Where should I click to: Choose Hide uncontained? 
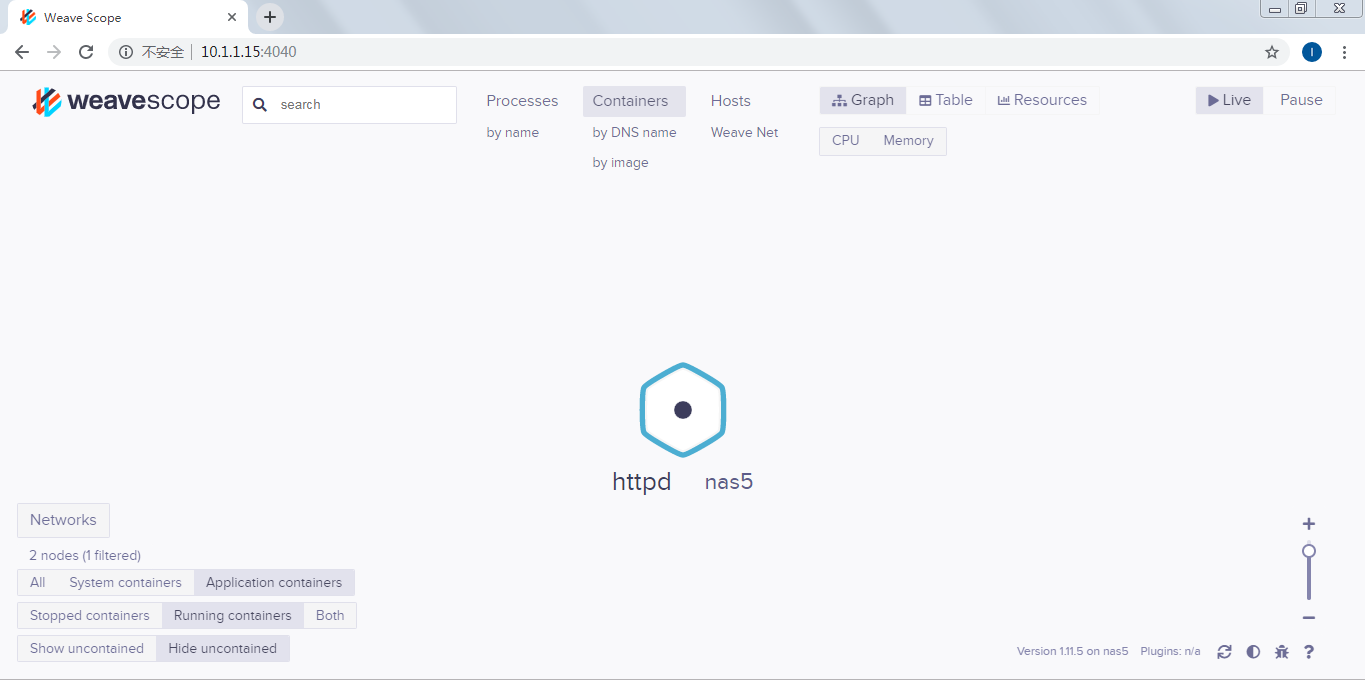[223, 649]
